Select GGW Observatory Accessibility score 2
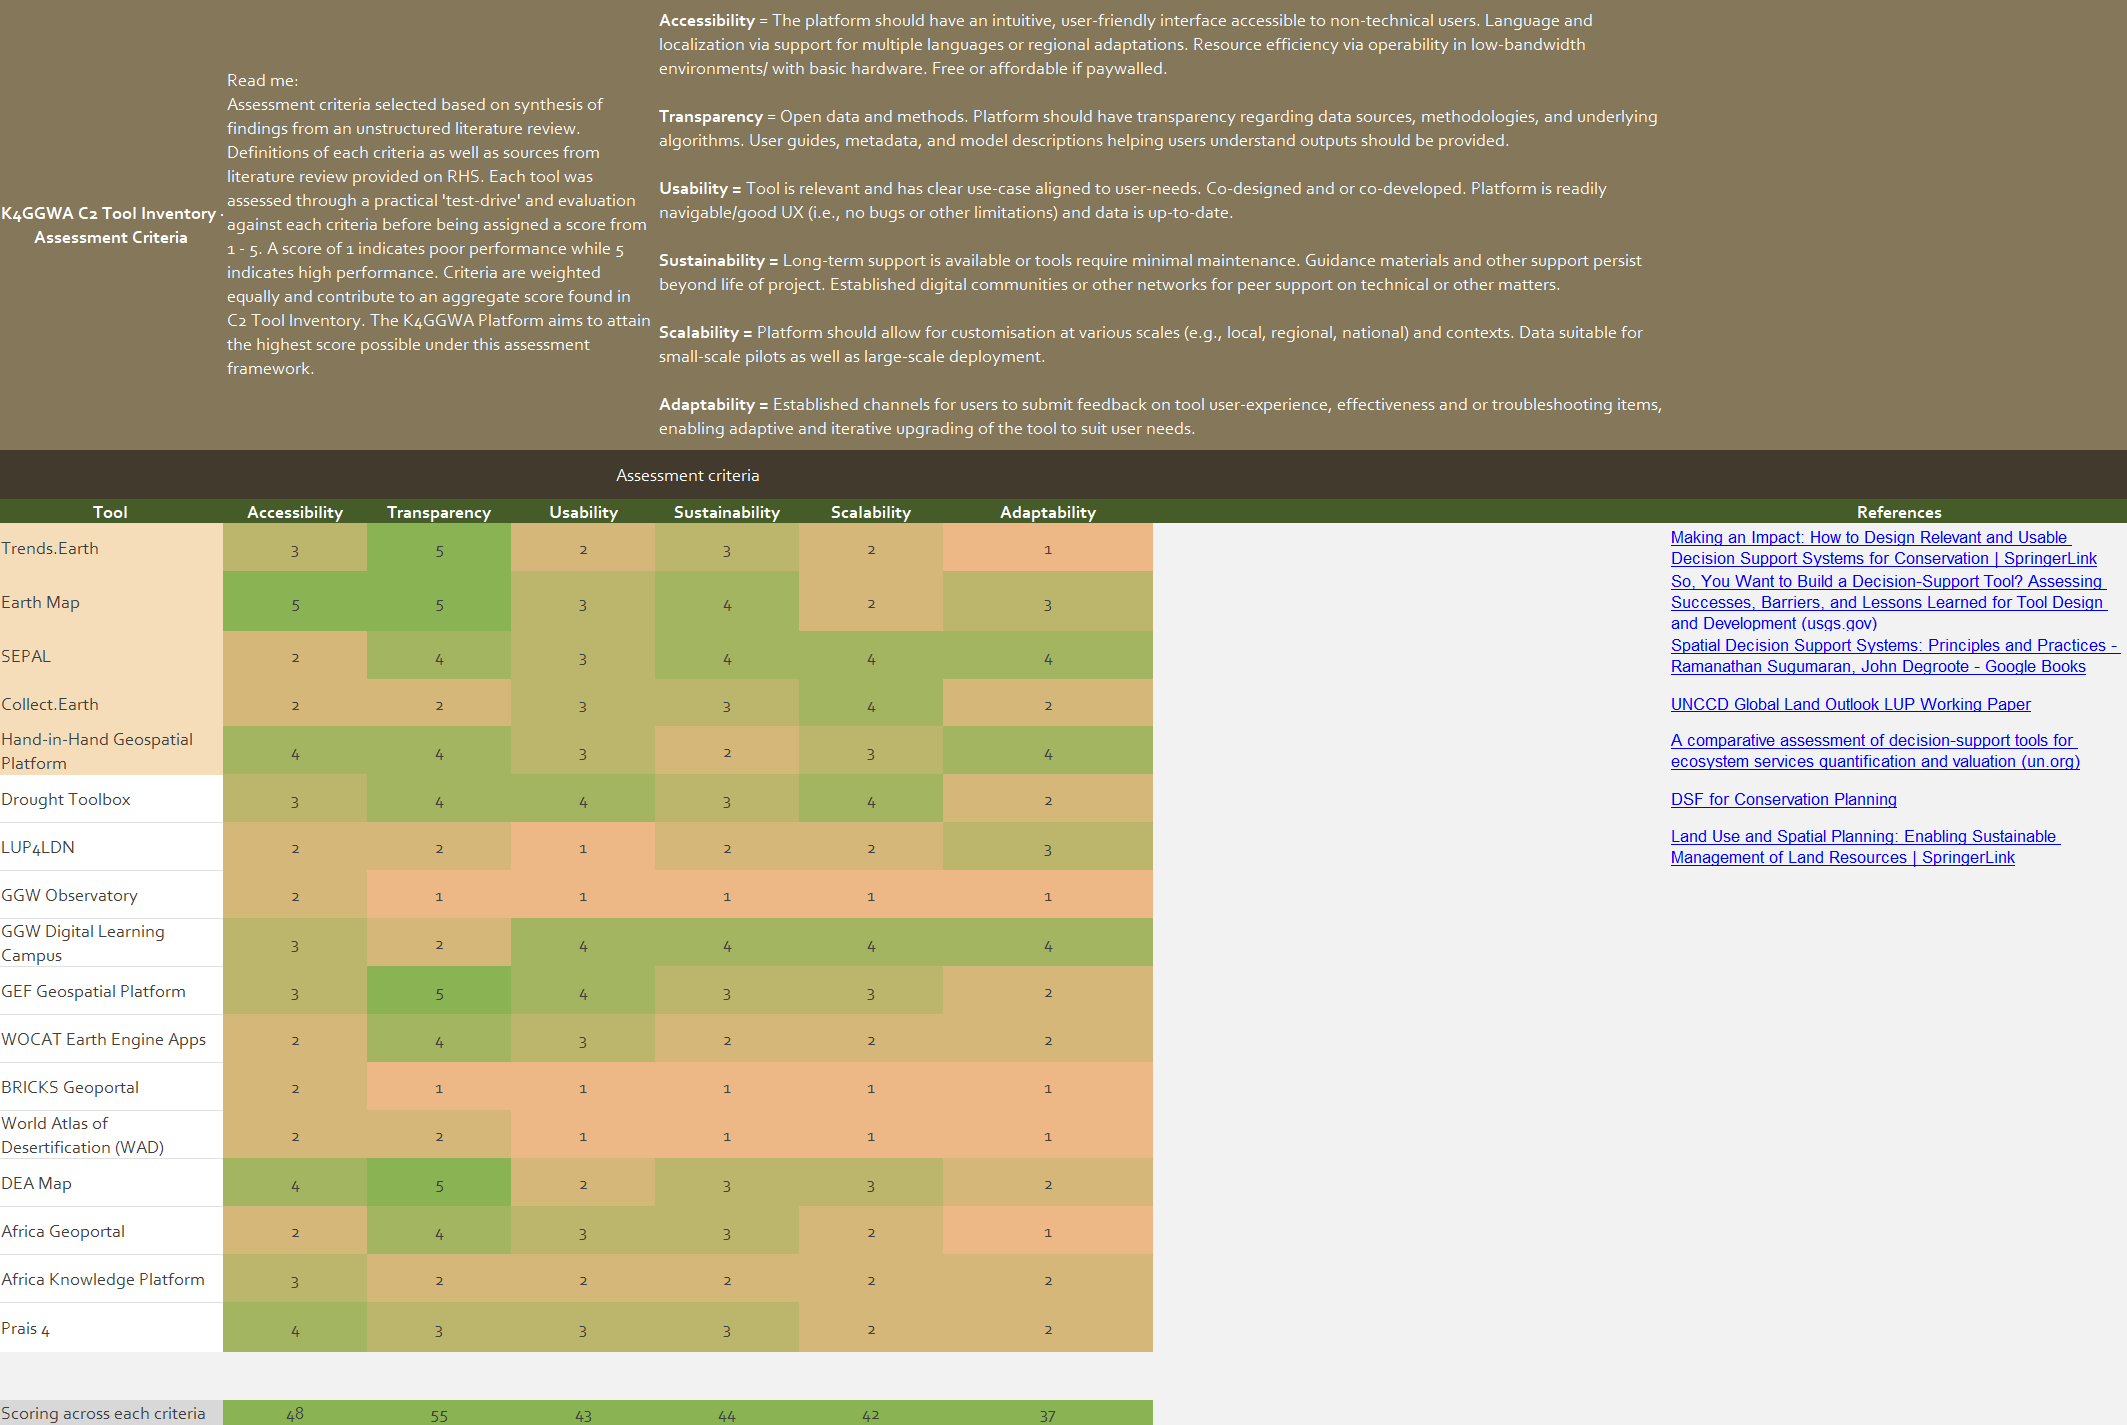This screenshot has height=1425, width=2127. coord(295,895)
